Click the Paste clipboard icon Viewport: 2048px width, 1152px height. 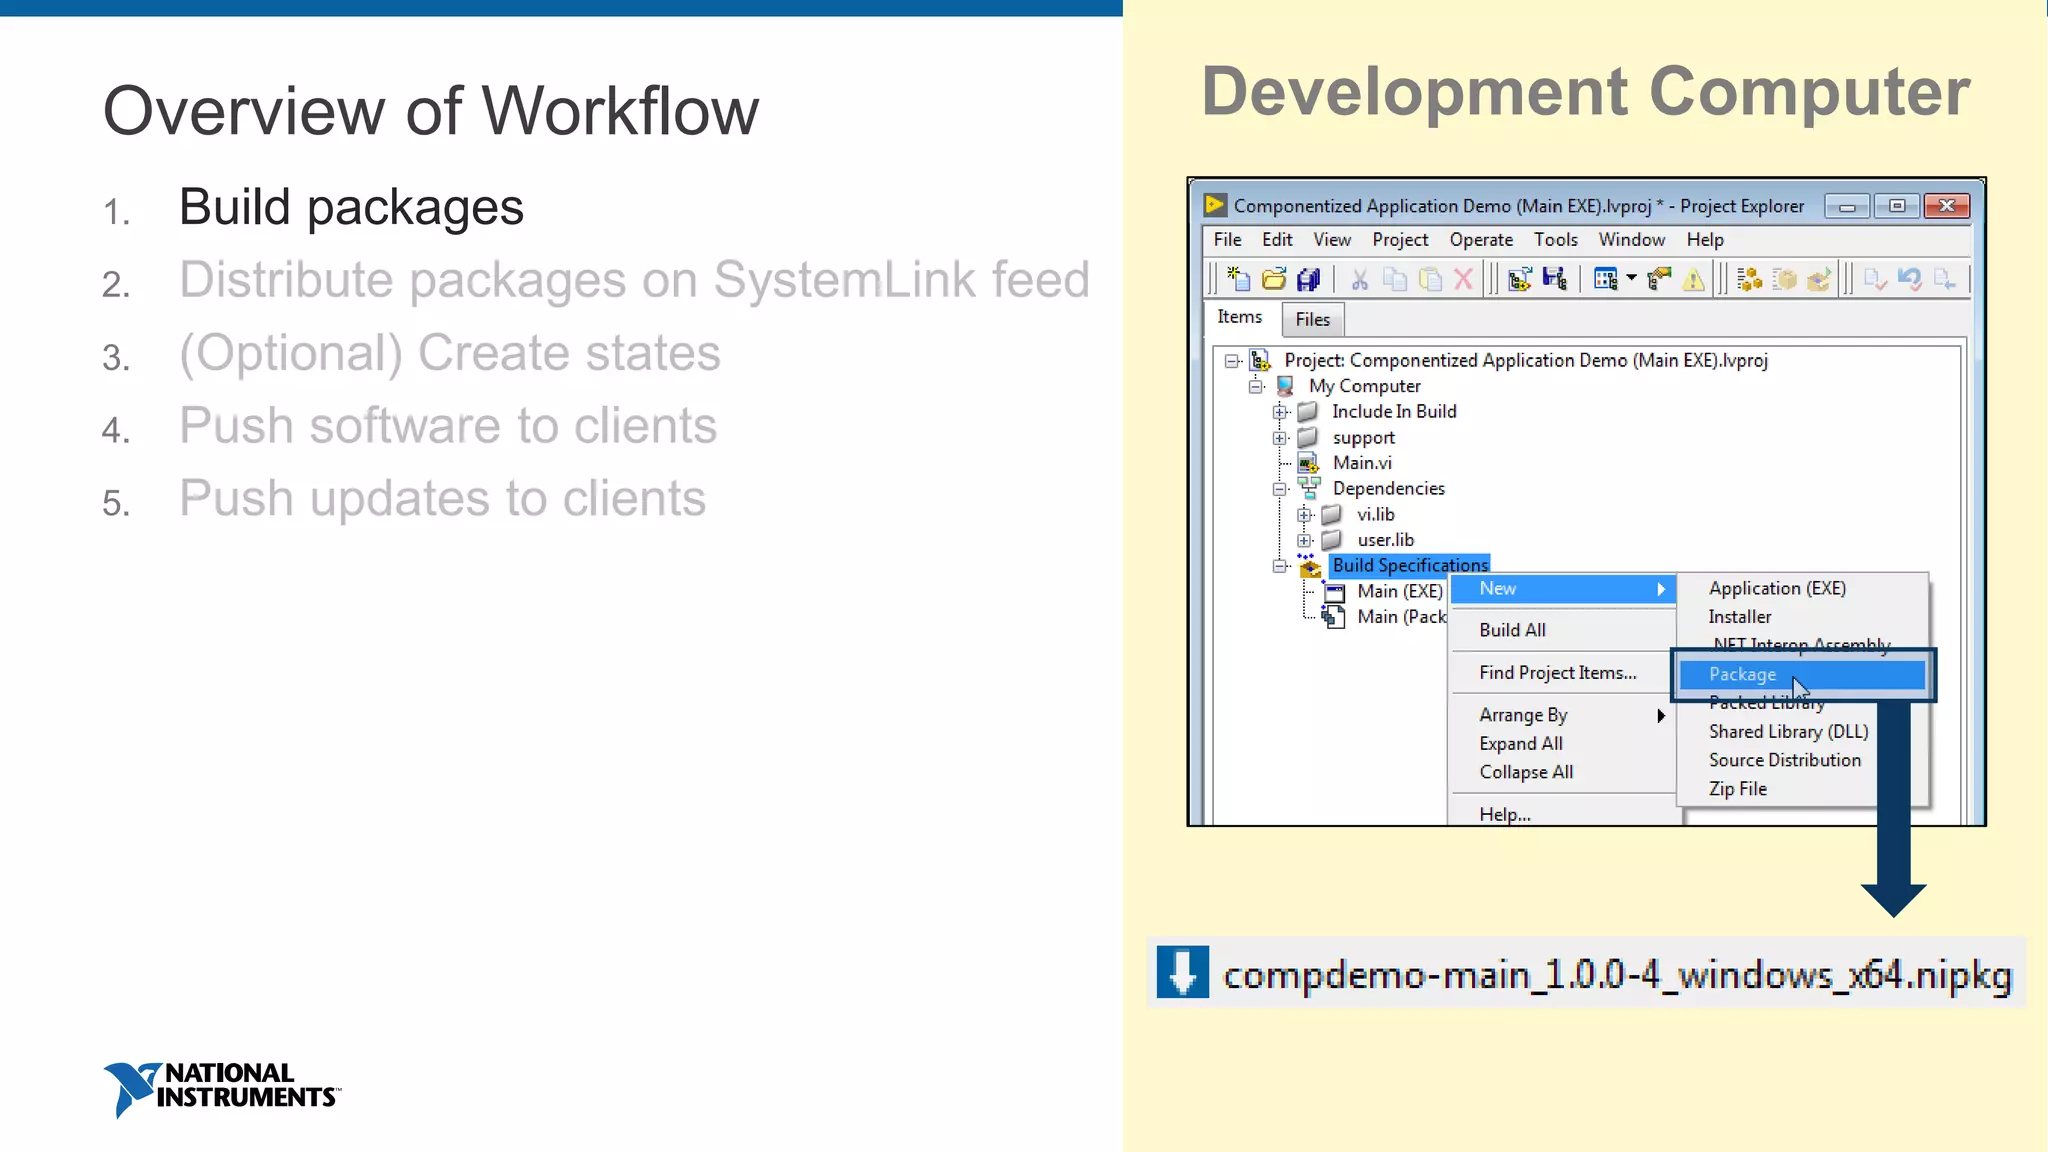(x=1430, y=279)
